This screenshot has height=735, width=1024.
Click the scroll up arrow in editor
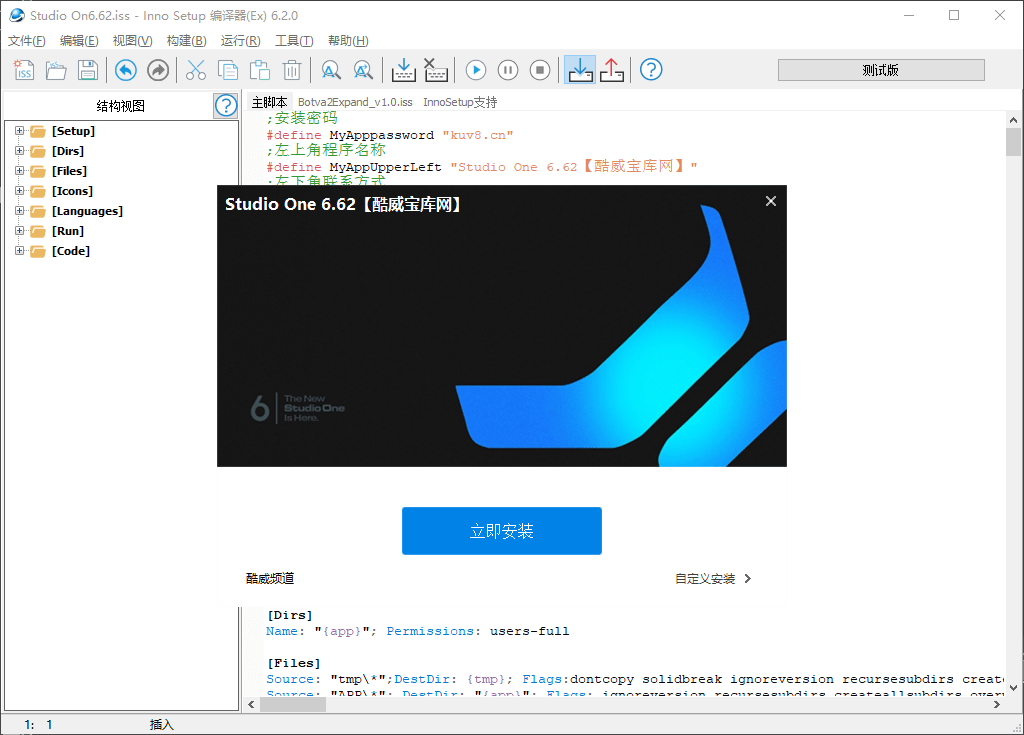(1013, 120)
